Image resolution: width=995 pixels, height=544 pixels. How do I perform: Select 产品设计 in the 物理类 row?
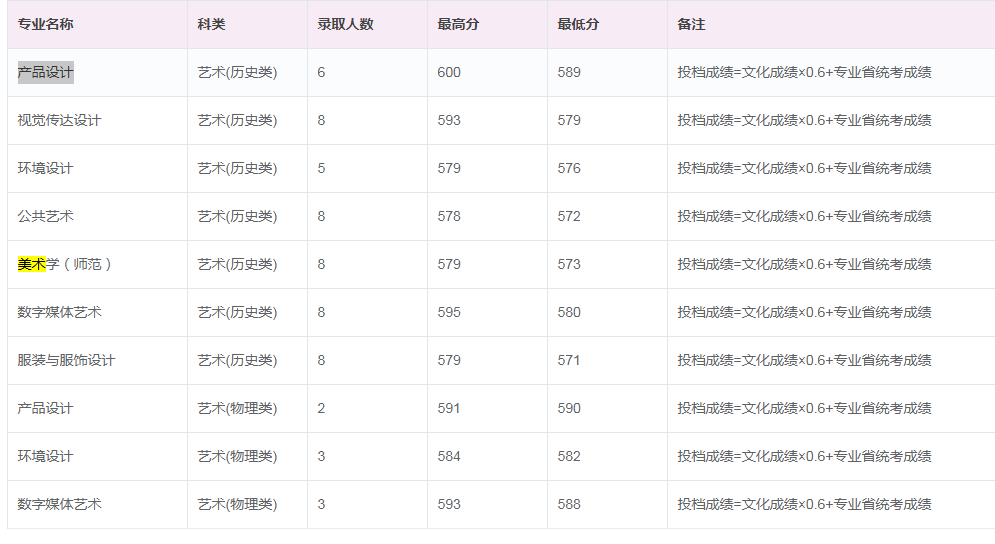click(46, 408)
